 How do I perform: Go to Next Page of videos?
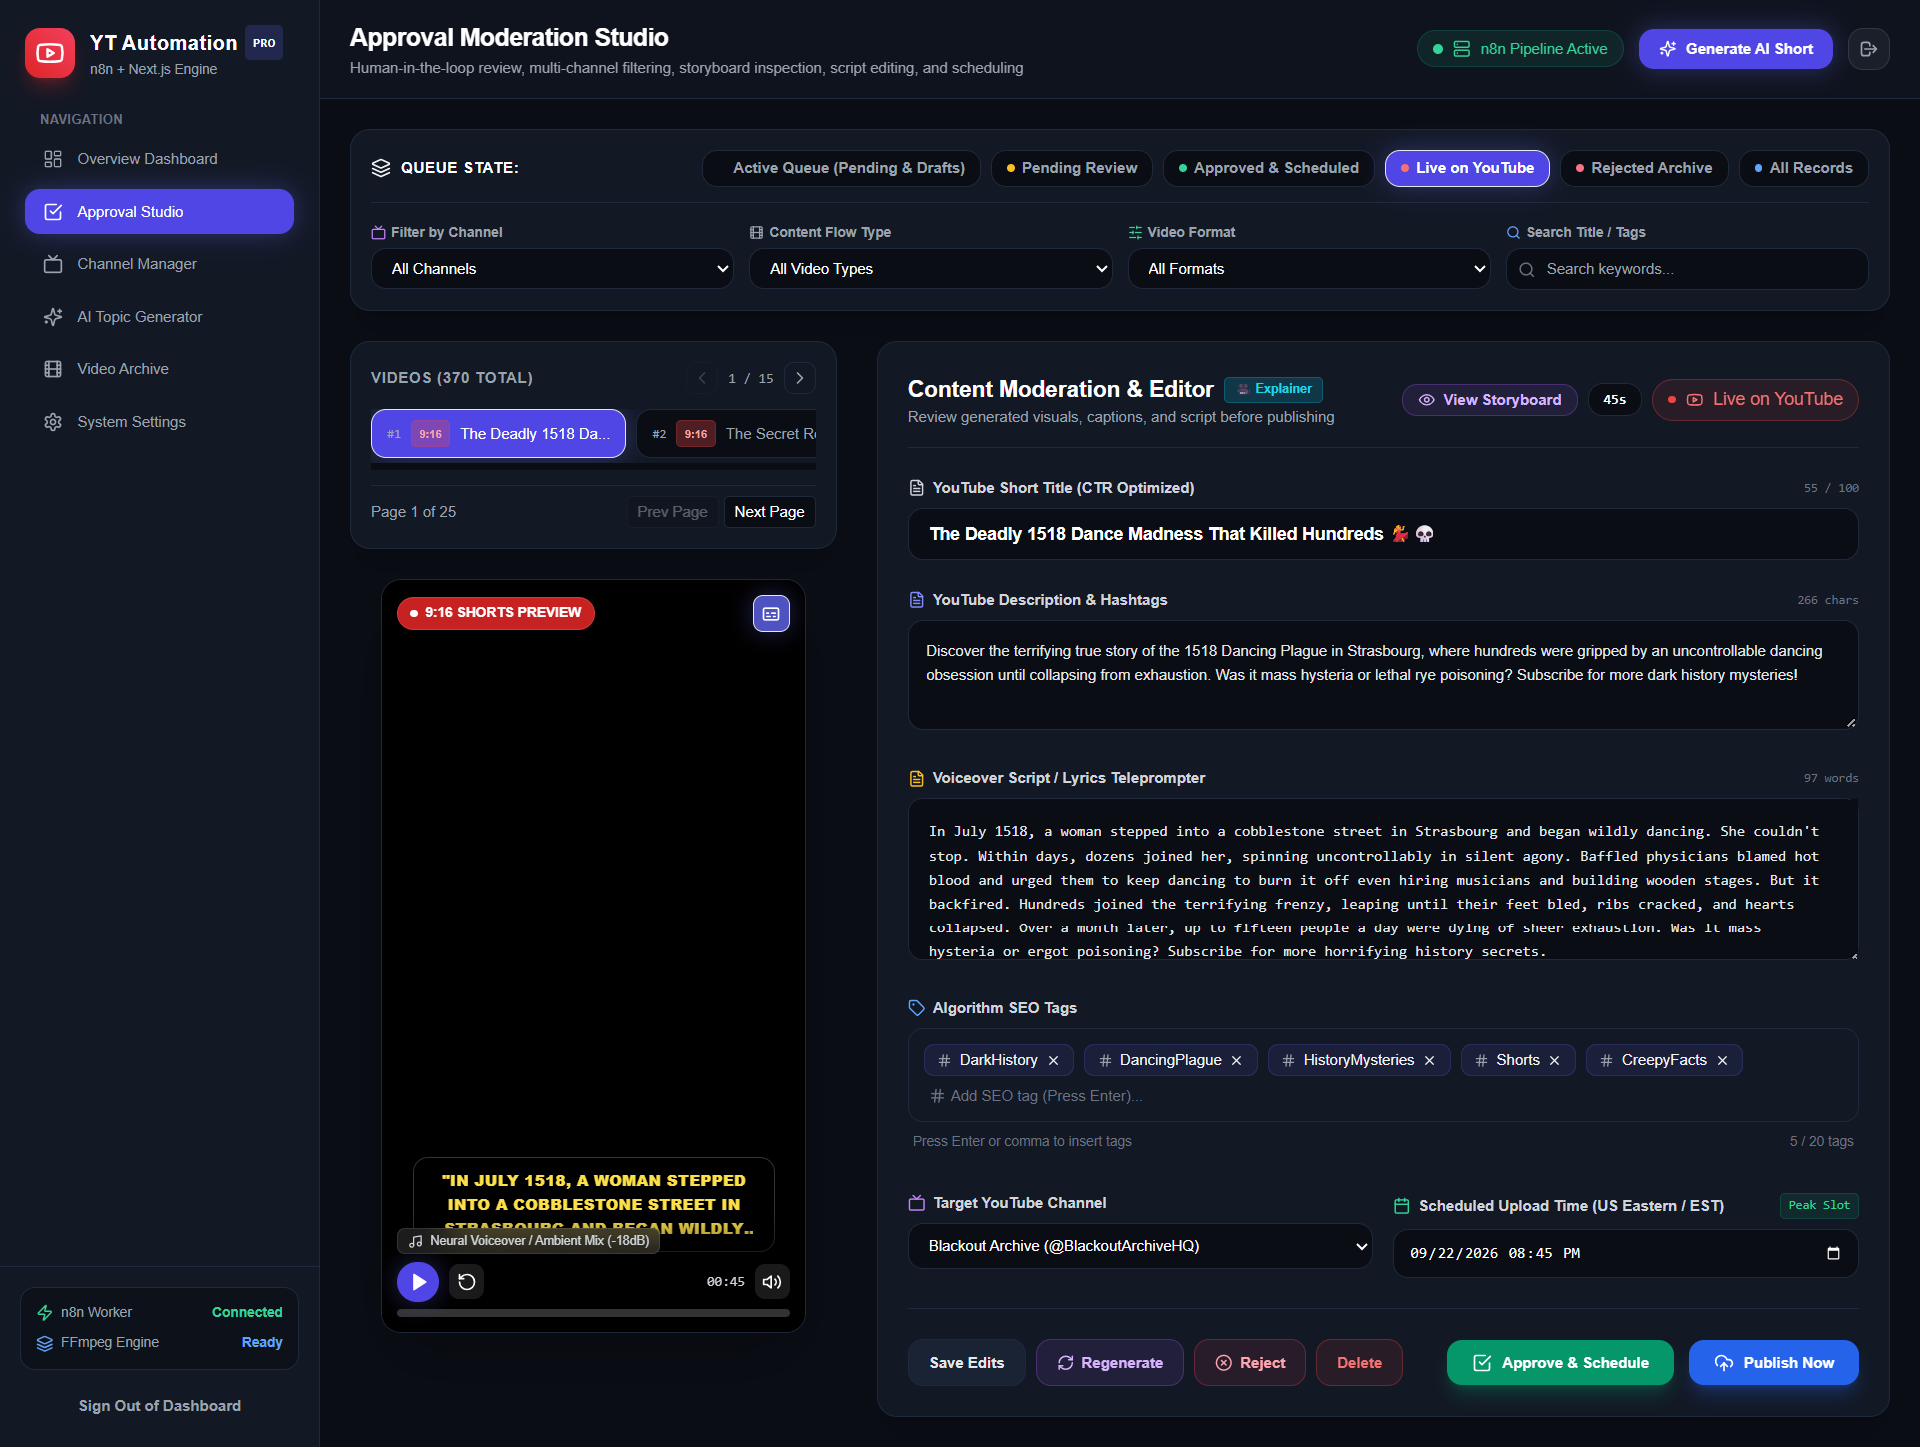point(769,512)
